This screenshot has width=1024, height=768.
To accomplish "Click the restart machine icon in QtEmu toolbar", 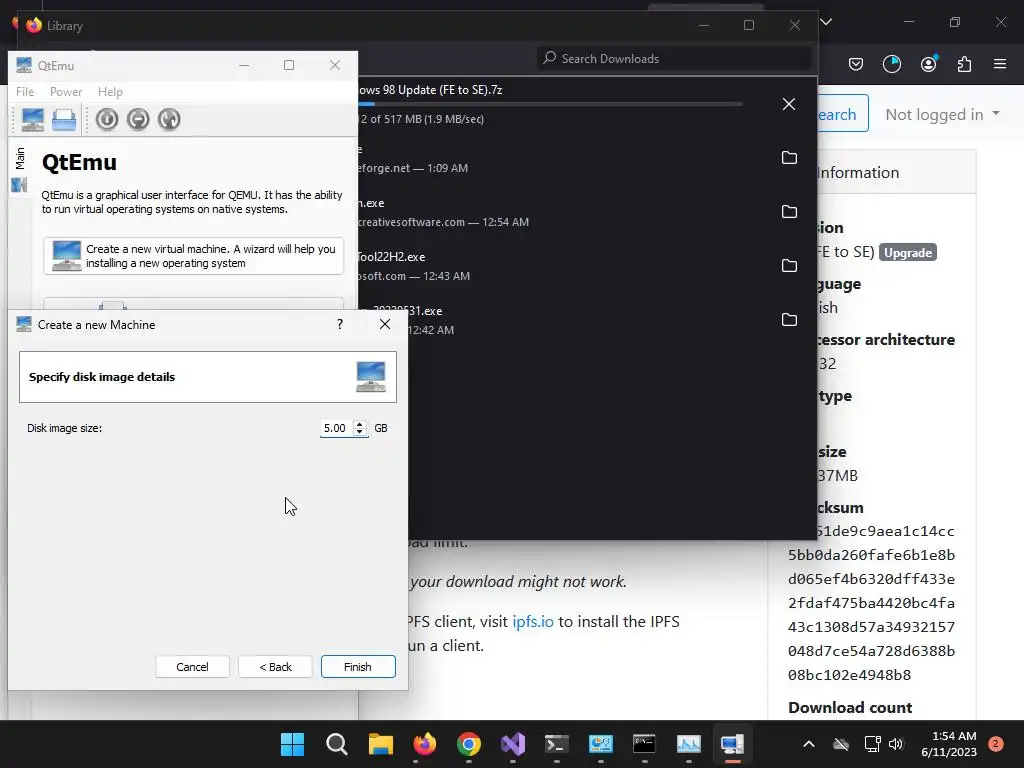I will click(x=169, y=120).
